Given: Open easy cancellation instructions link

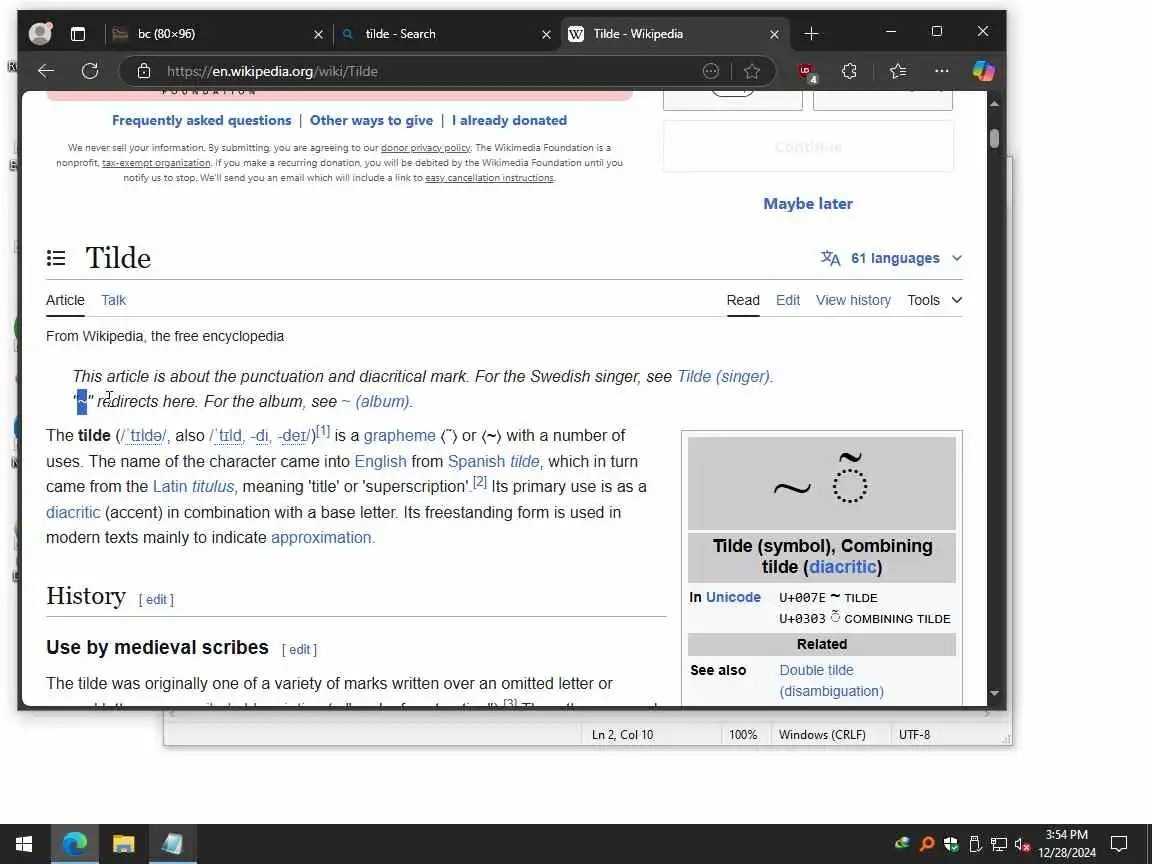Looking at the screenshot, I should pyautogui.click(x=489, y=178).
